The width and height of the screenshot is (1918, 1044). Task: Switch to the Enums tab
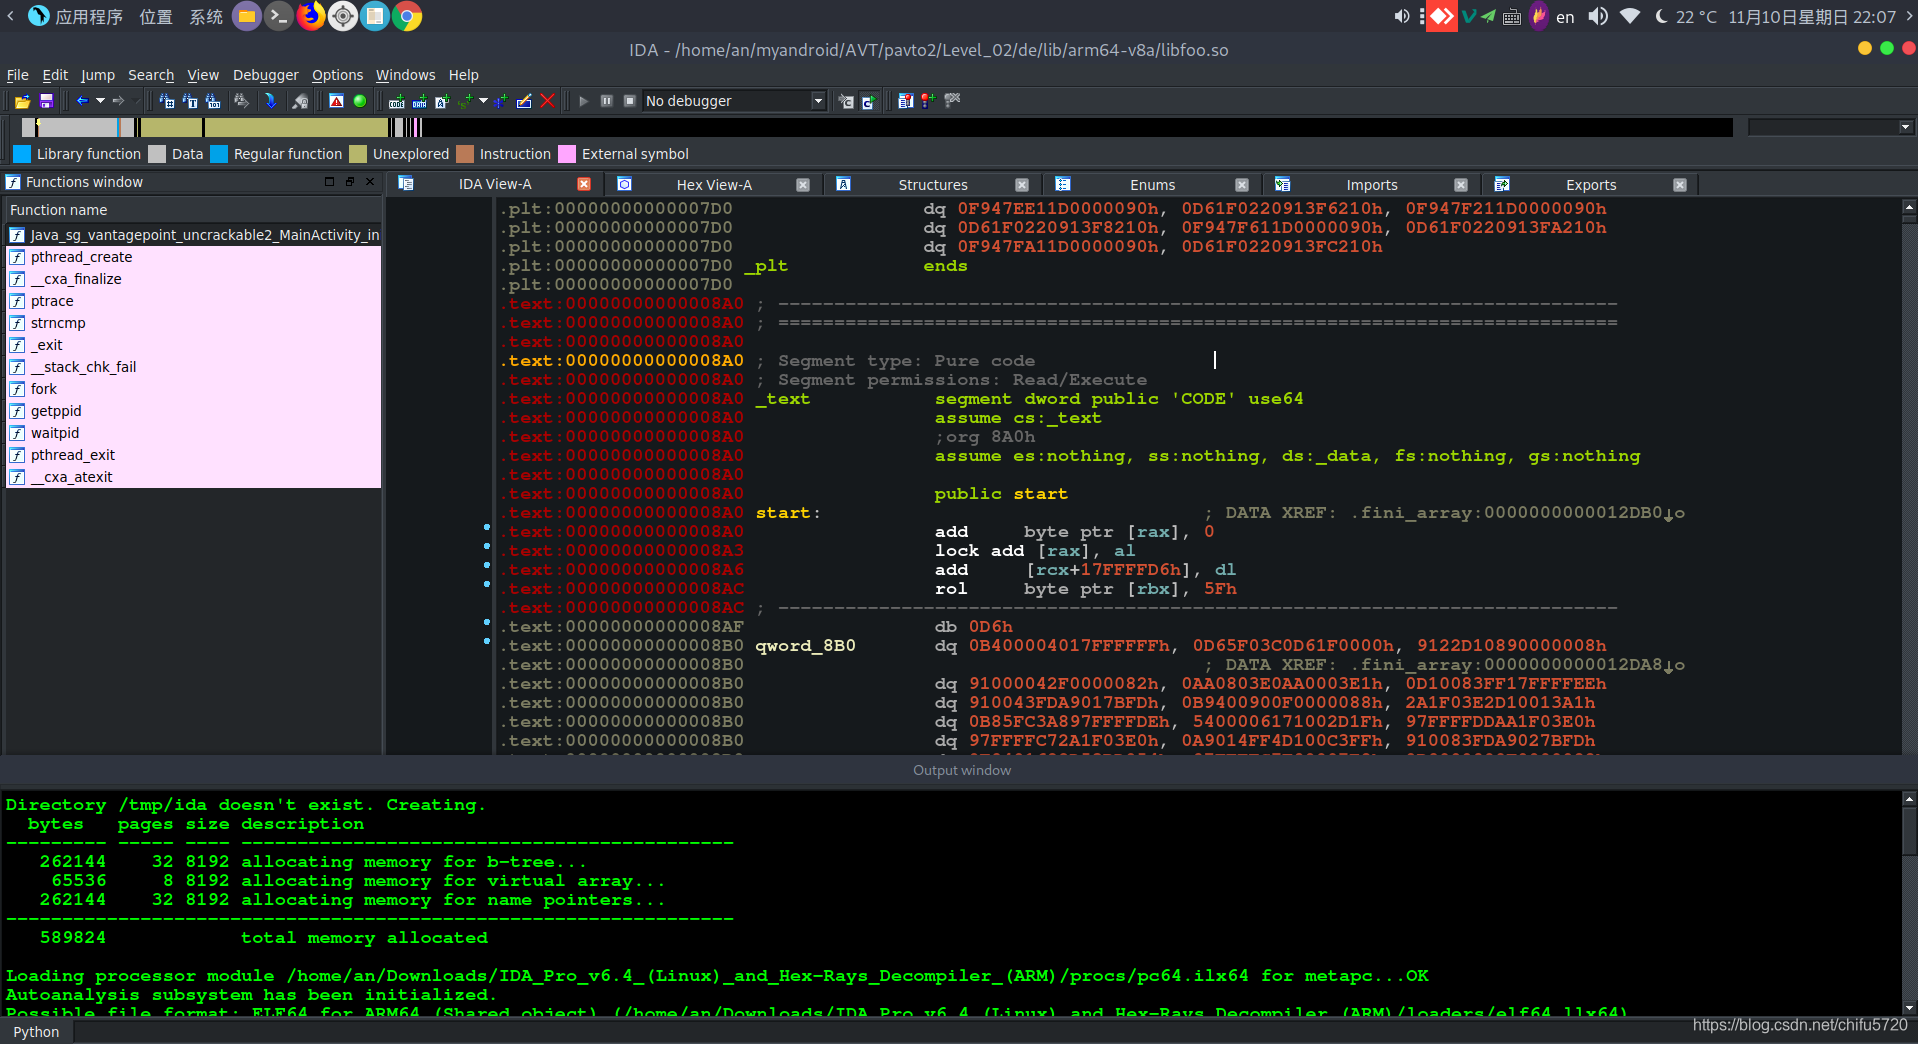(x=1153, y=185)
